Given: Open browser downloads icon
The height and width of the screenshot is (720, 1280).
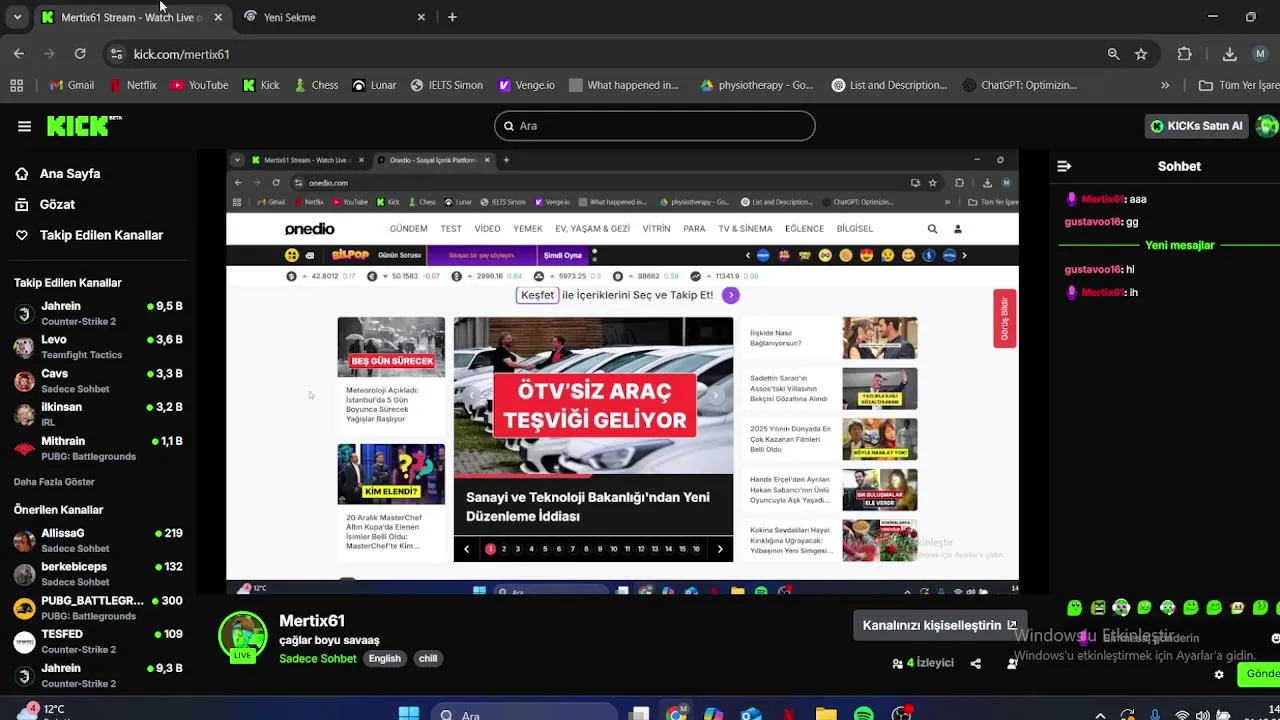Looking at the screenshot, I should (x=1230, y=54).
